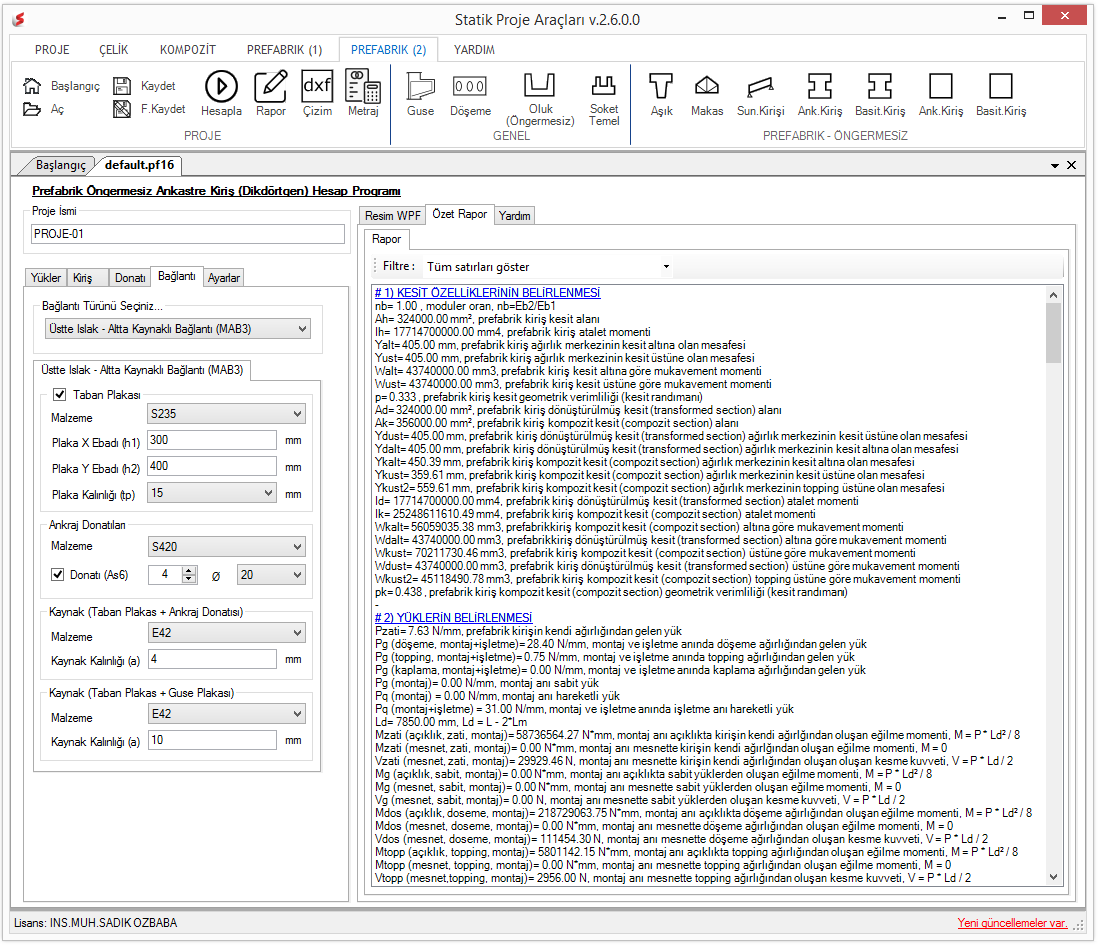Click the Lisans INS.MUH.SADIK OZBABA status text
The height and width of the screenshot is (946, 1098).
point(95,923)
